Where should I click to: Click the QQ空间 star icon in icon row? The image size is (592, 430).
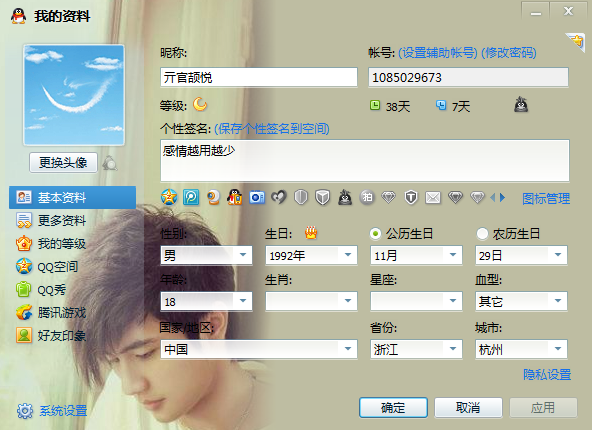(169, 197)
